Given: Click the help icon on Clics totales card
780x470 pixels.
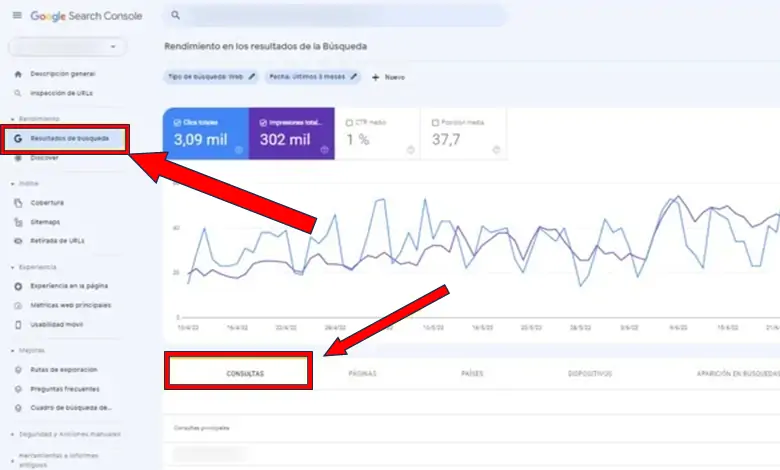Looking at the screenshot, I should point(239,150).
